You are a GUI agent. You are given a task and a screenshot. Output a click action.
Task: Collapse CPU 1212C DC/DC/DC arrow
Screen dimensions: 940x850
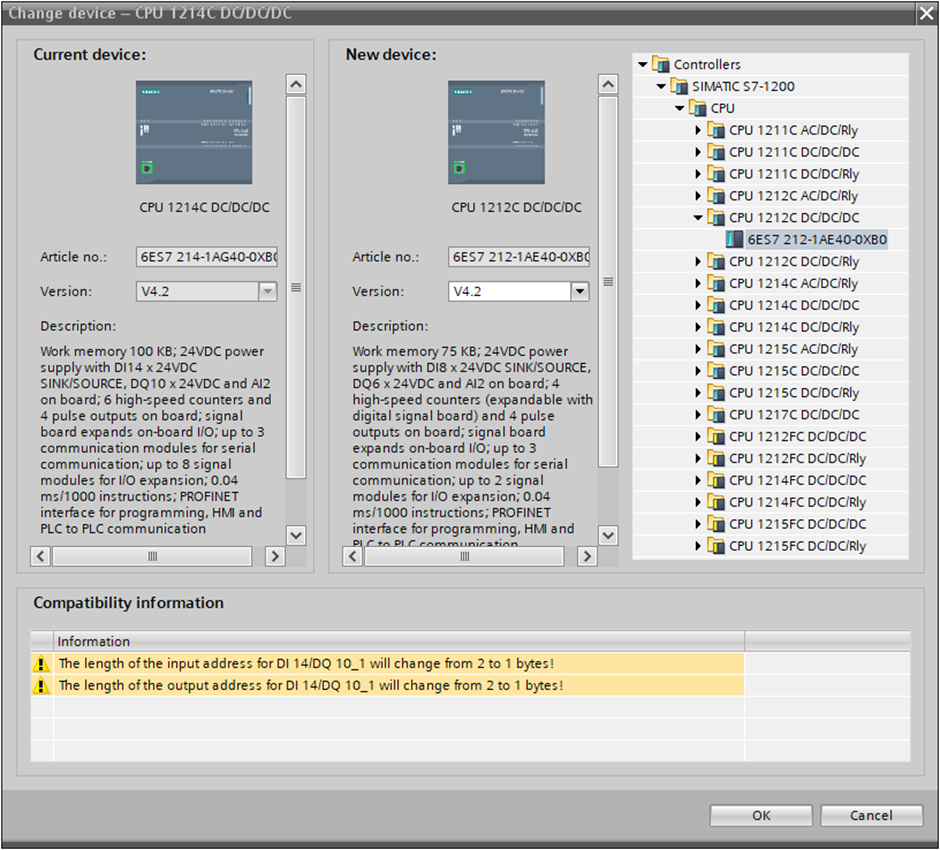[x=698, y=218]
